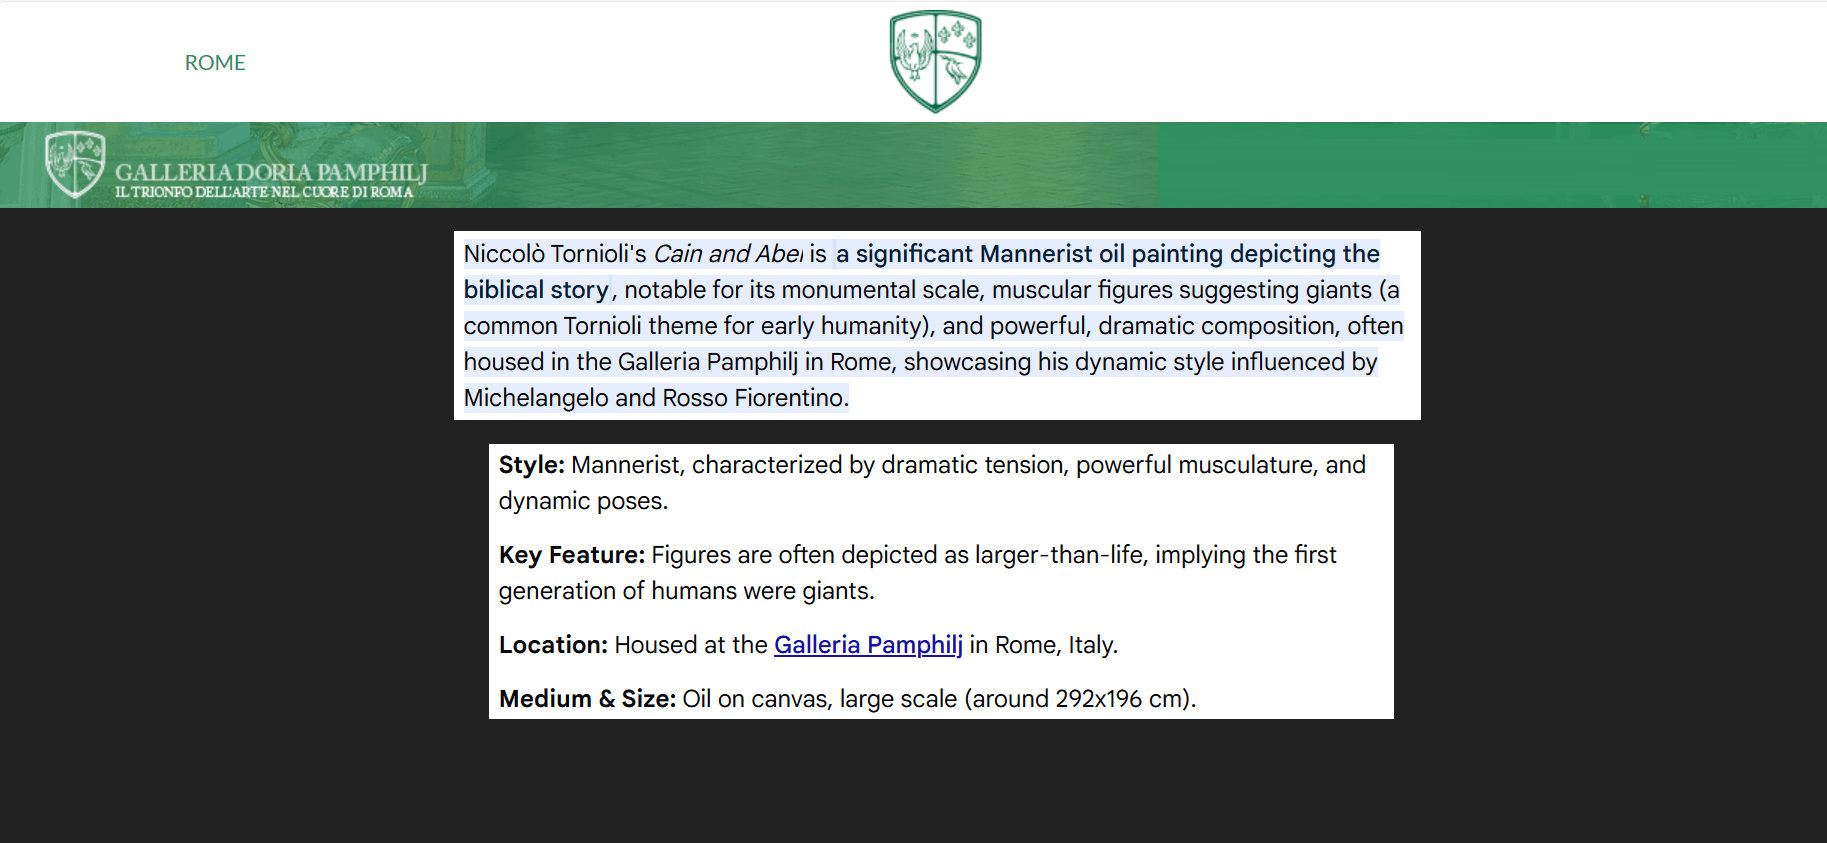Click the green crest logo at top center

pos(935,61)
